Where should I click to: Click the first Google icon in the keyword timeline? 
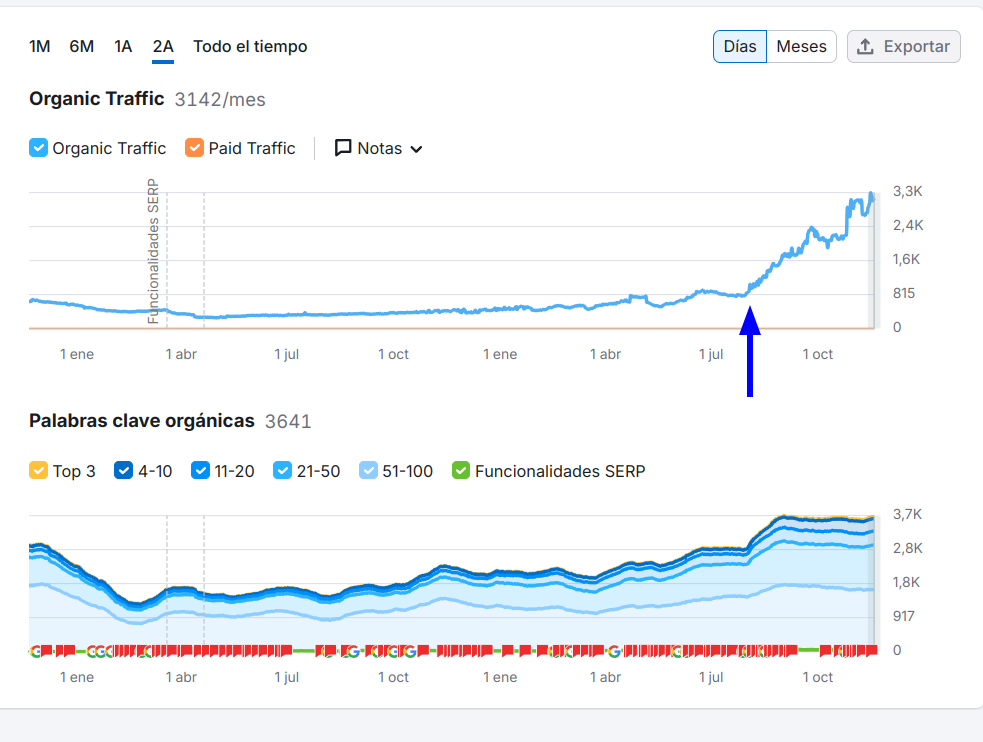click(x=36, y=651)
